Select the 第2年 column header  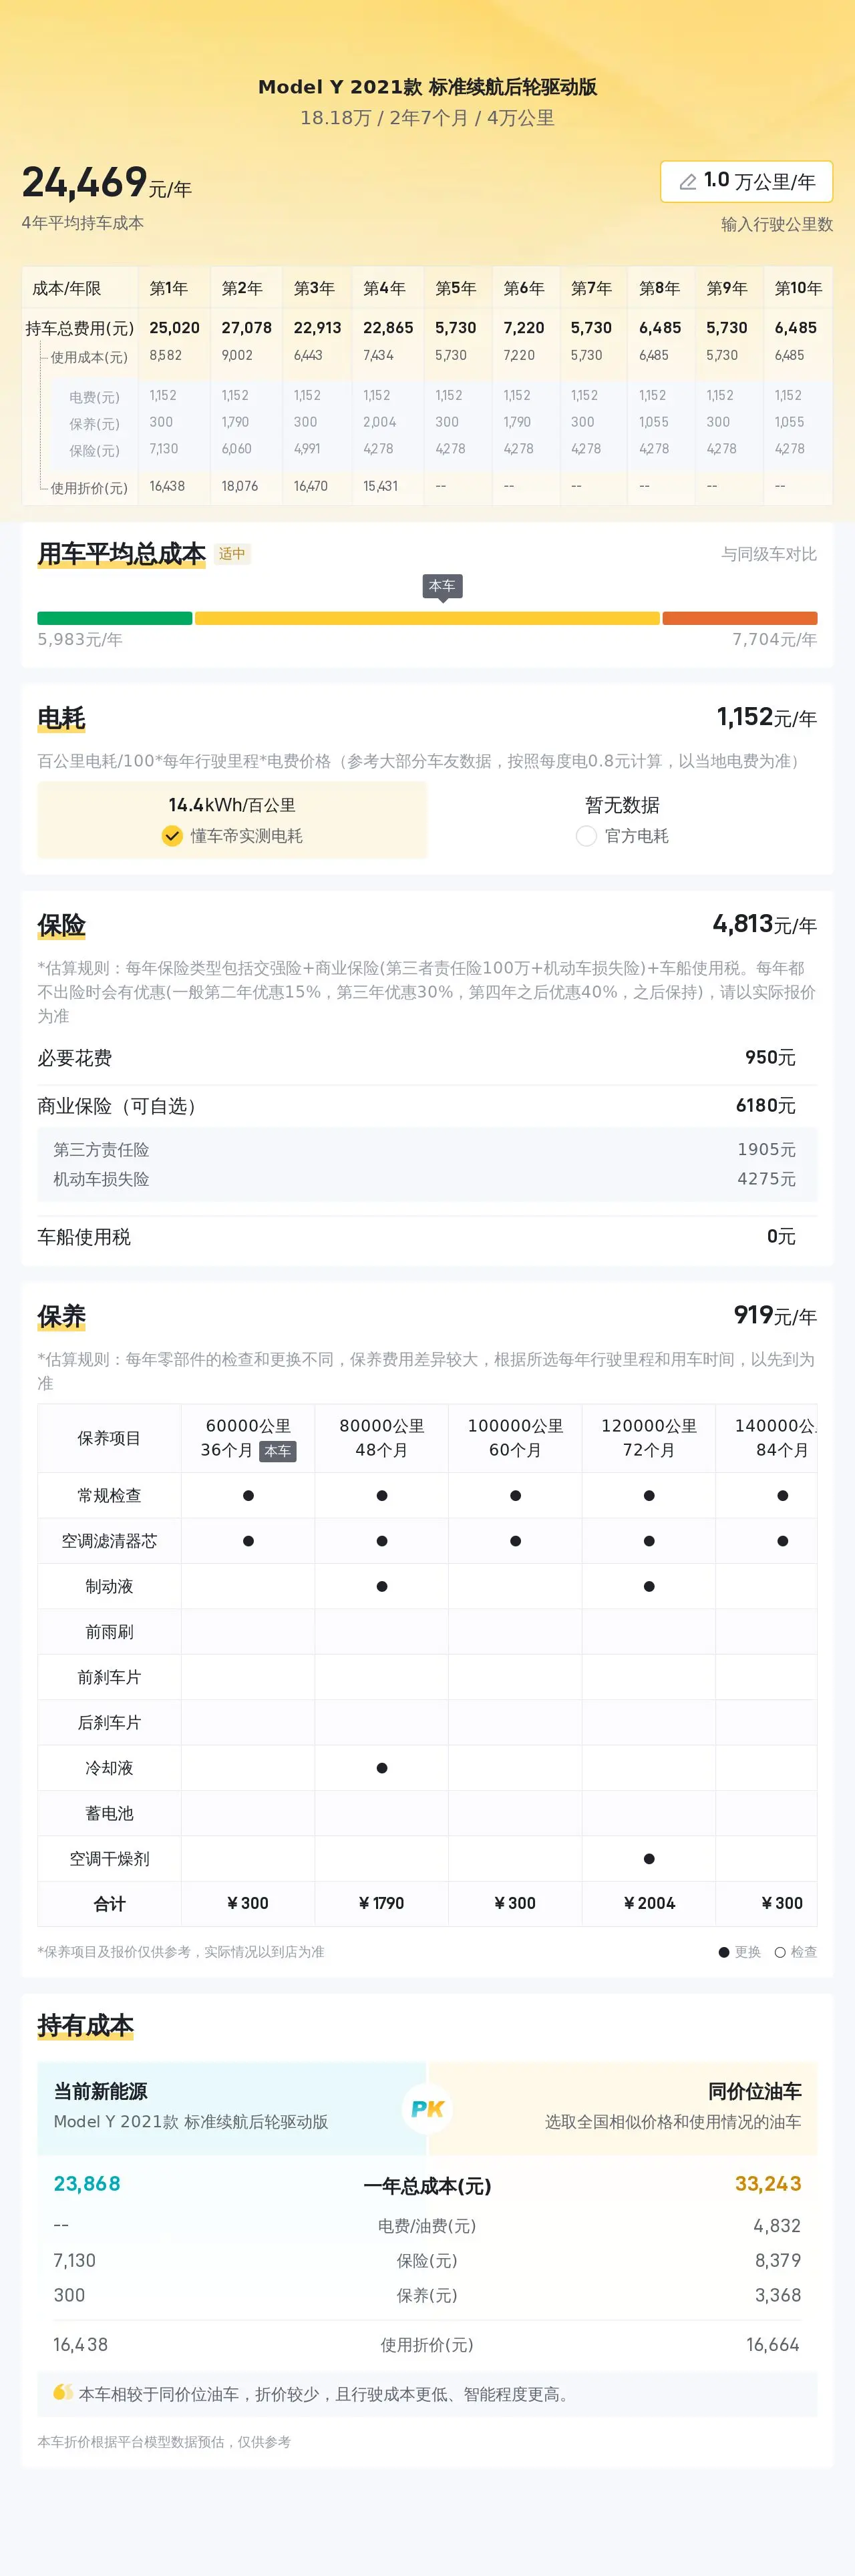pos(242,288)
